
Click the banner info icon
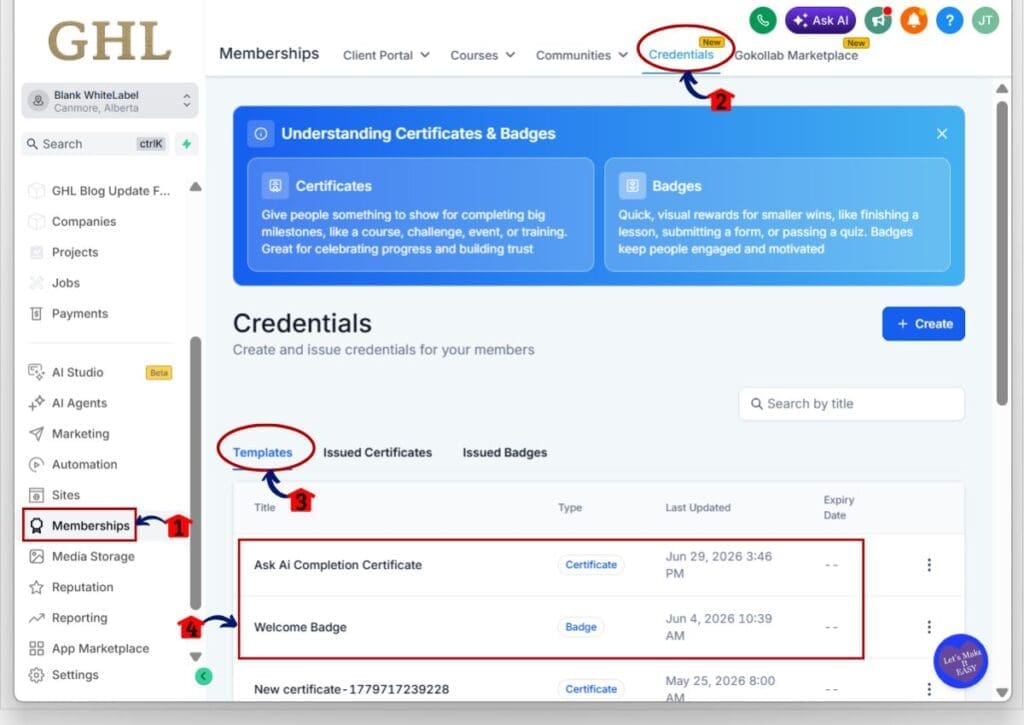point(261,134)
